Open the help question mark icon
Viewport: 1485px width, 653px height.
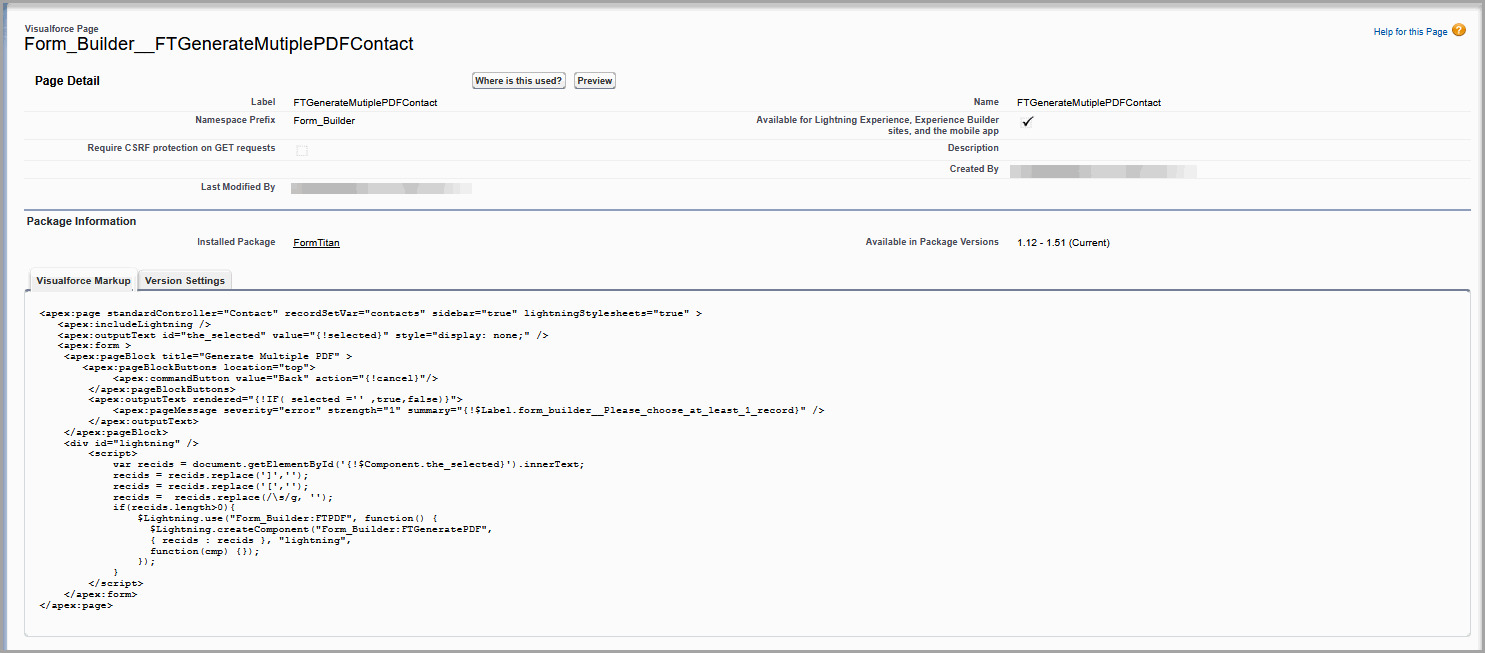coord(1459,31)
